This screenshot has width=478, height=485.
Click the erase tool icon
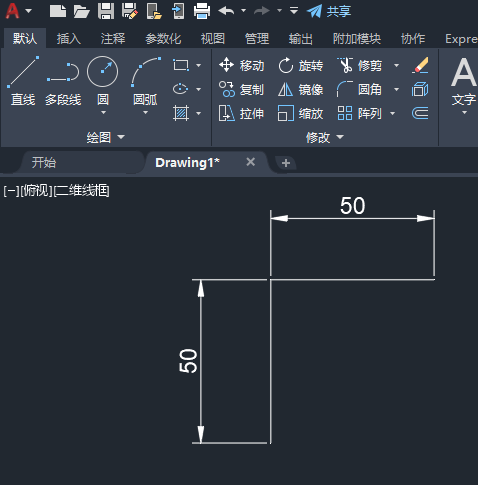[x=420, y=65]
